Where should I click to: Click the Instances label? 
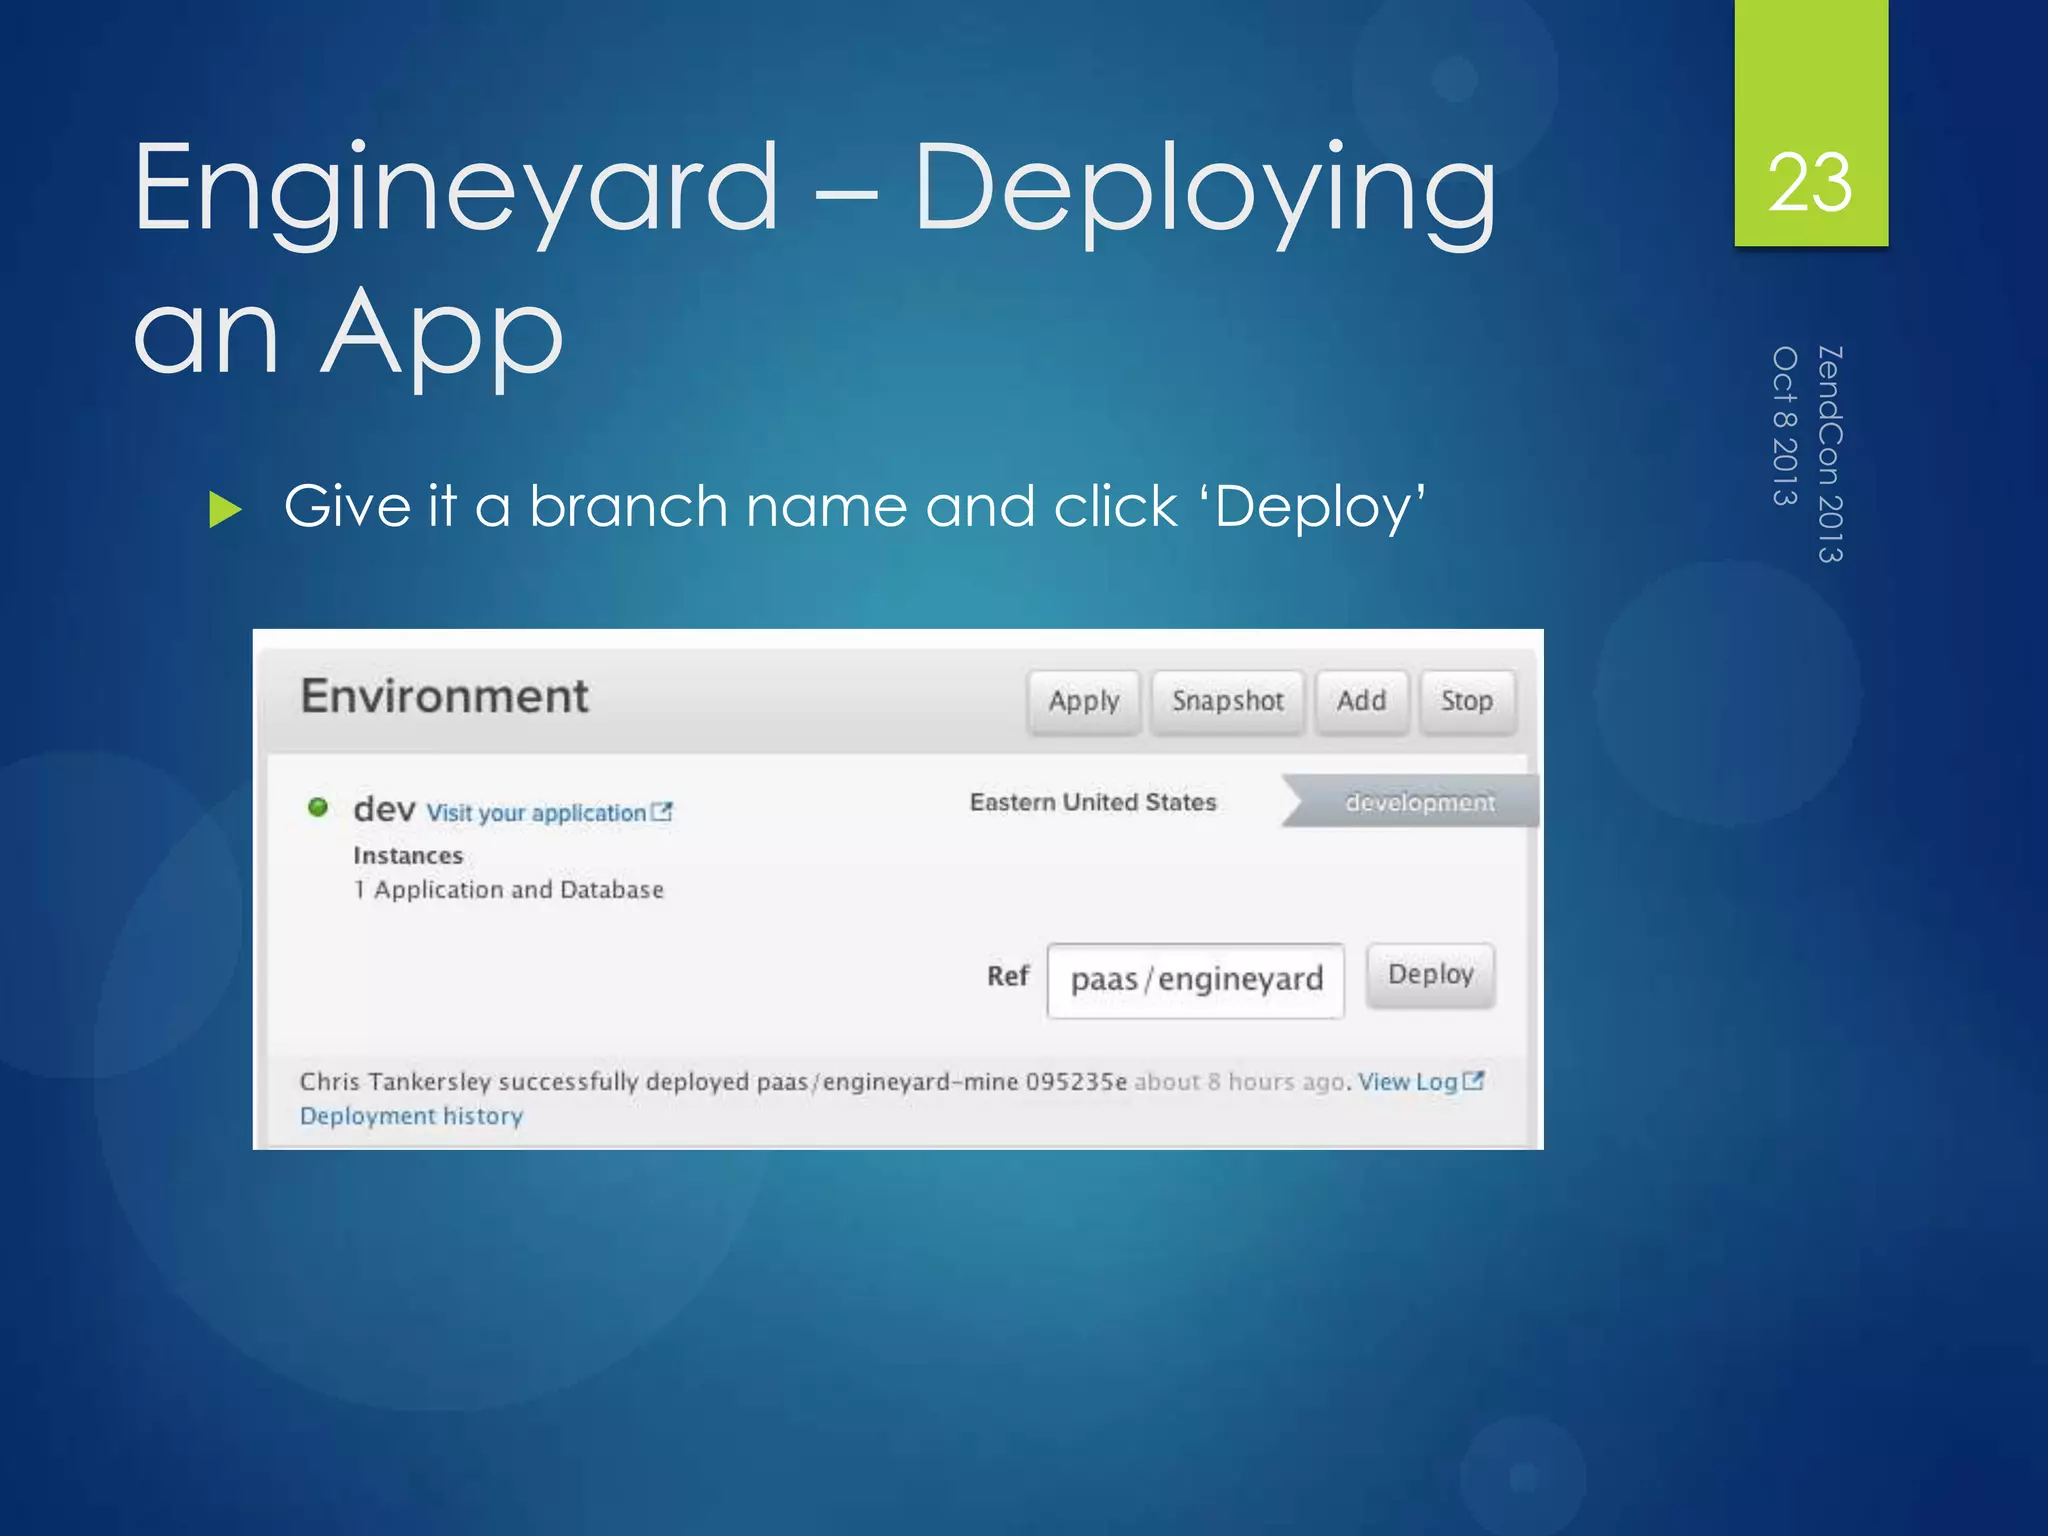point(408,856)
